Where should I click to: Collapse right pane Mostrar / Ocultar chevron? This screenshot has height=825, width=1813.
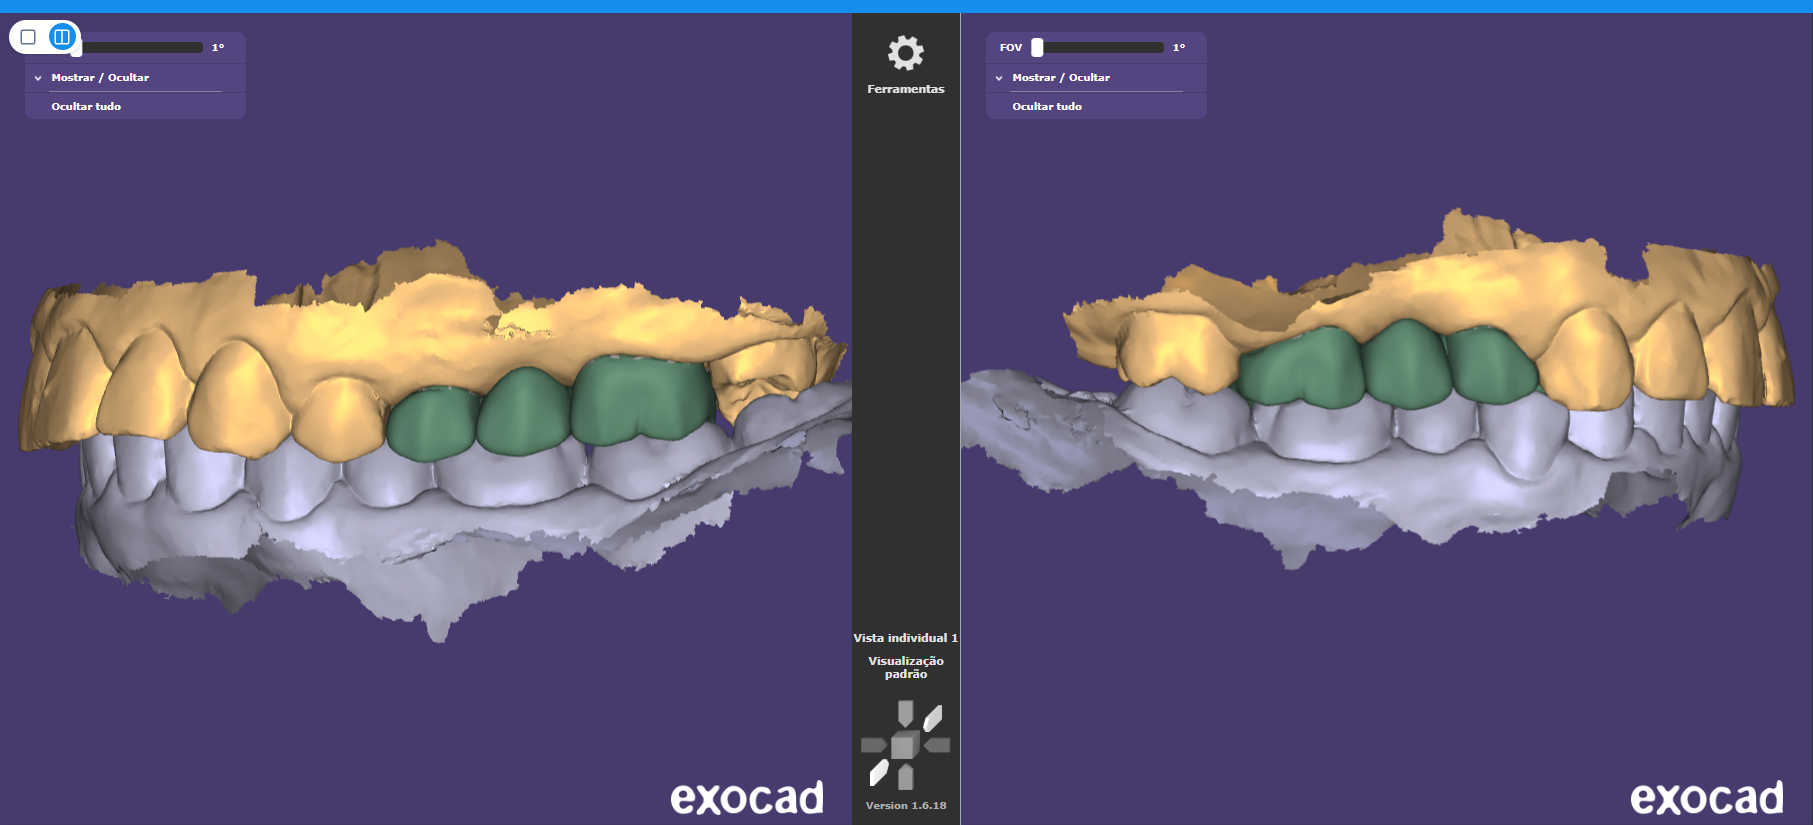998,78
